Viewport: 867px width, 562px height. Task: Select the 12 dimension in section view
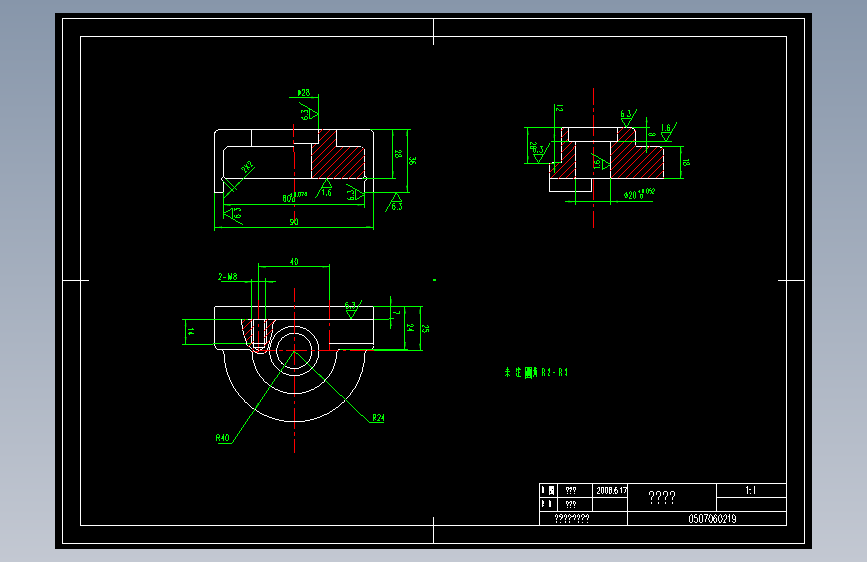tap(560, 108)
